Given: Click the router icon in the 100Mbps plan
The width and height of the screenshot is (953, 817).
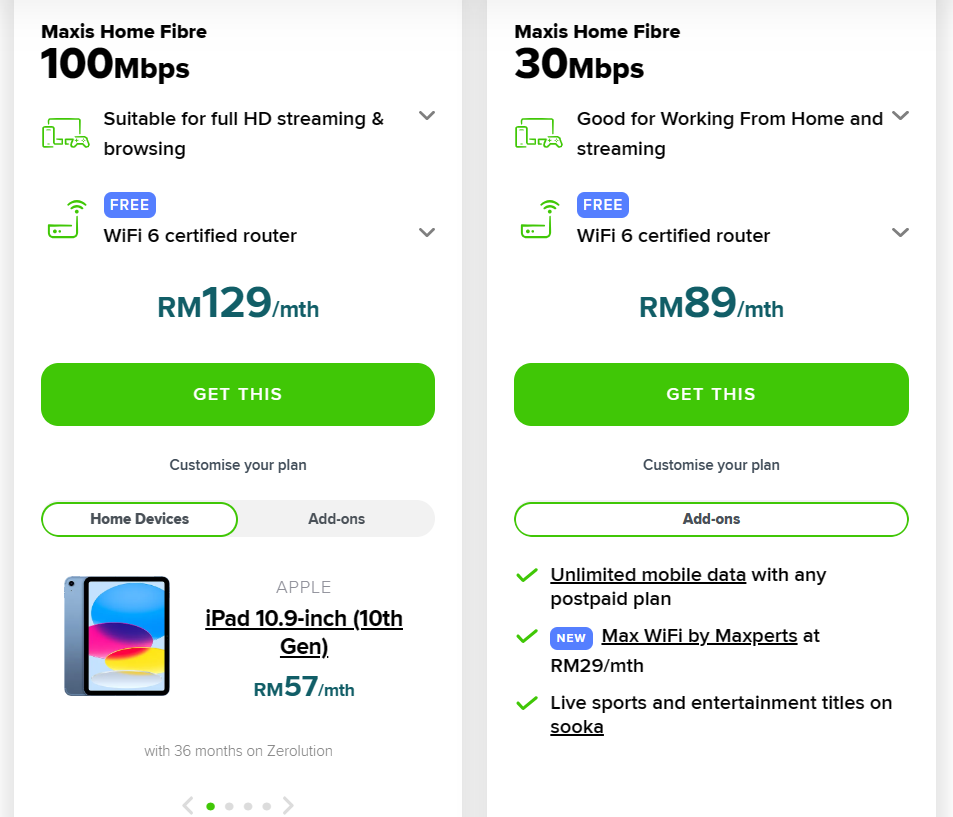Looking at the screenshot, I should [66, 219].
